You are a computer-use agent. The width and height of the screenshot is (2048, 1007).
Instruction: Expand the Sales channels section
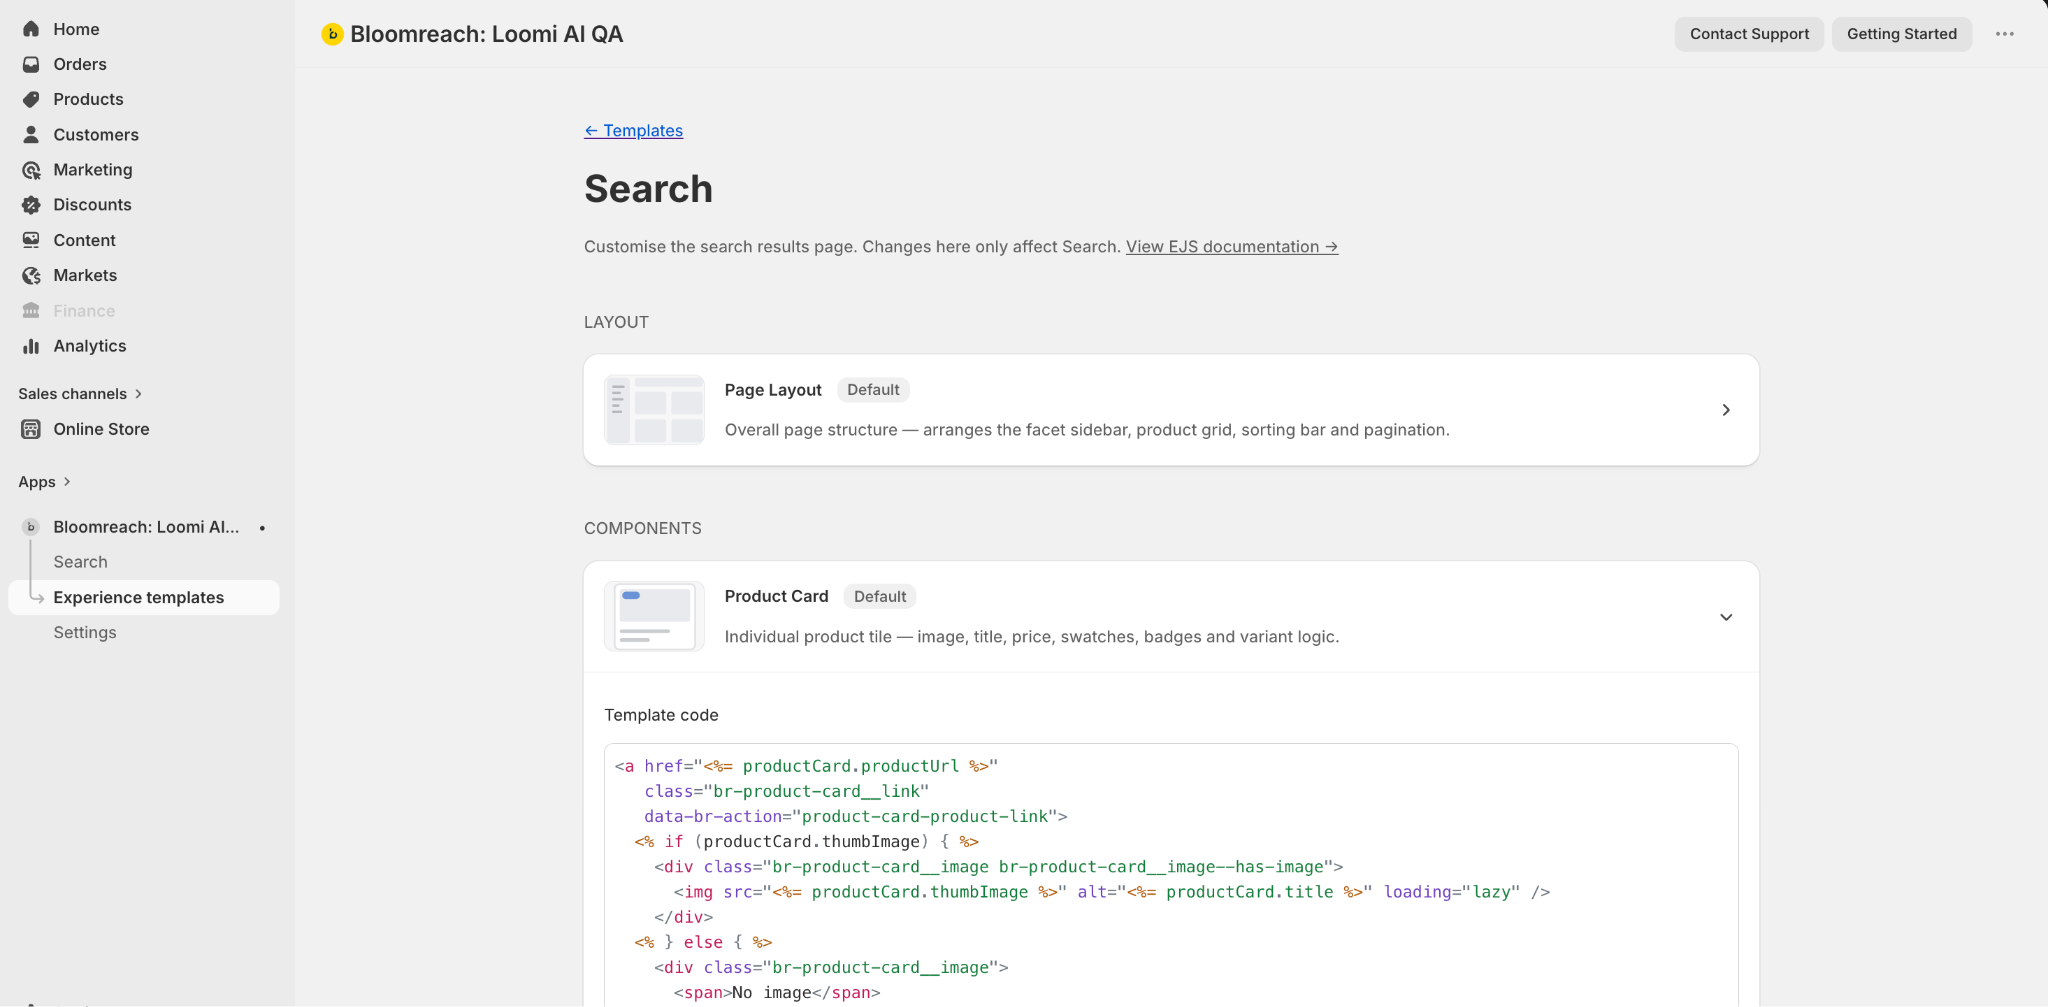[x=80, y=394]
